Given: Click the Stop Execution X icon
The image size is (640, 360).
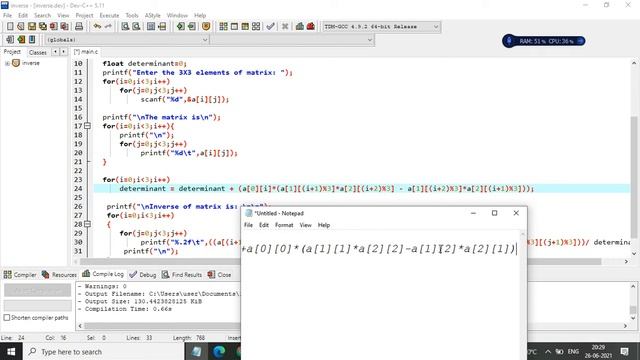Looking at the screenshot, I should tap(285, 27).
